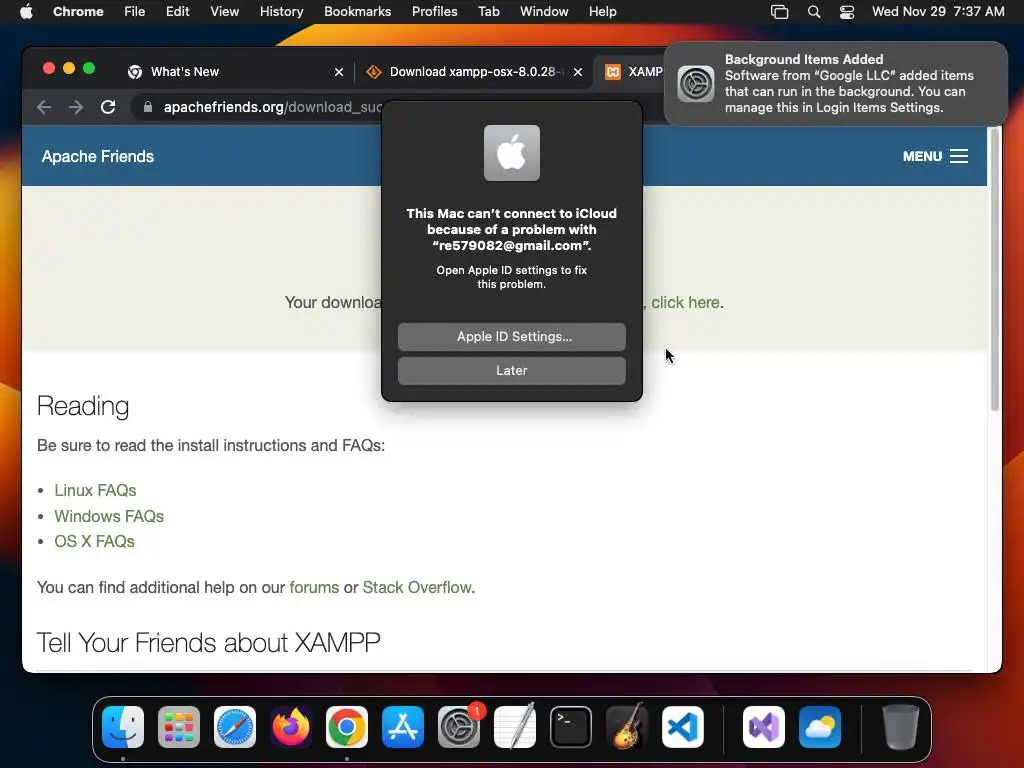Open the Trash in the dock
1024x768 pixels.
click(x=901, y=727)
